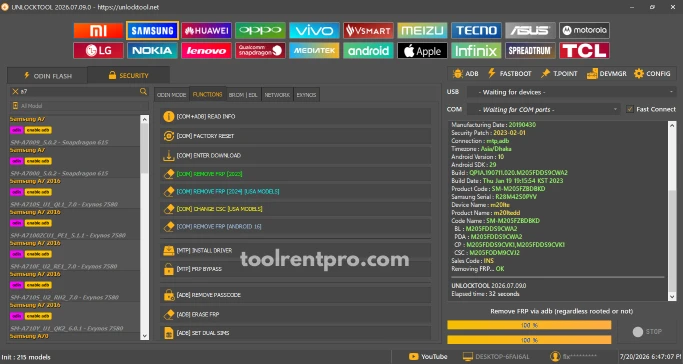Click the T.POINT toolbar button
Viewport: 683px width, 364px height.
pyautogui.click(x=559, y=74)
